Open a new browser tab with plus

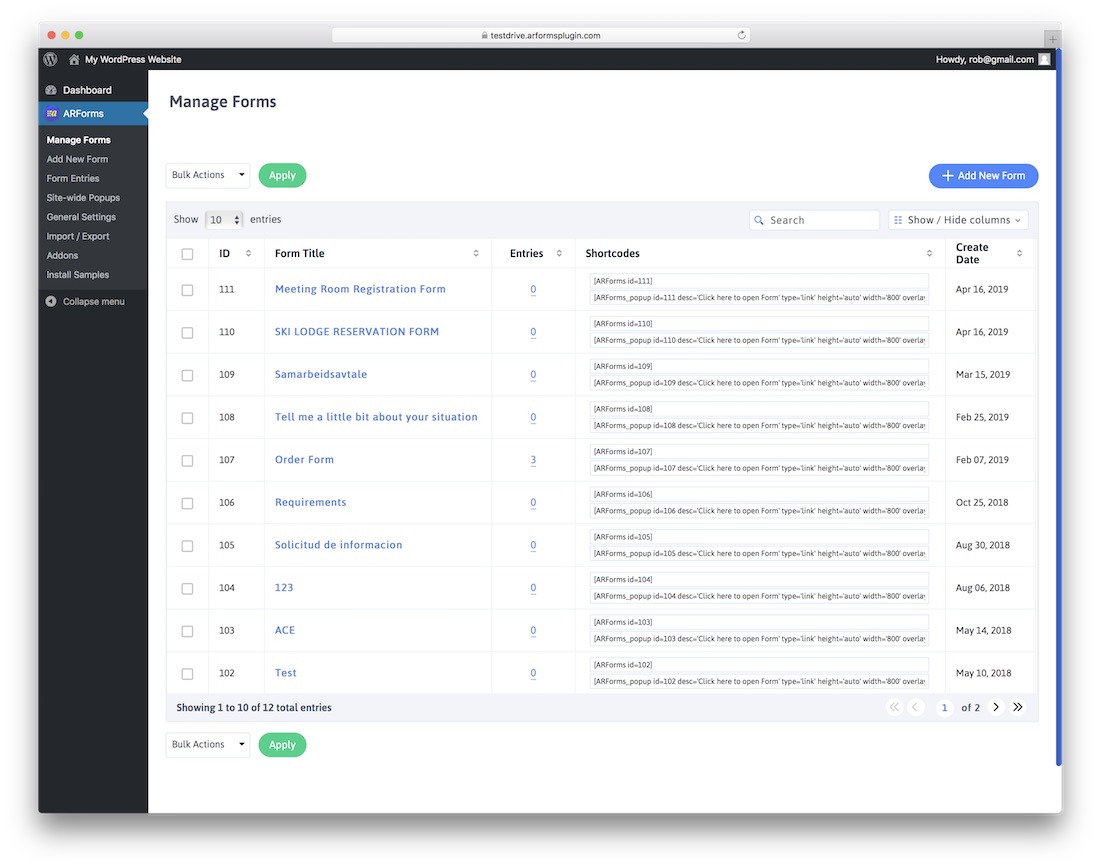tap(1052, 39)
